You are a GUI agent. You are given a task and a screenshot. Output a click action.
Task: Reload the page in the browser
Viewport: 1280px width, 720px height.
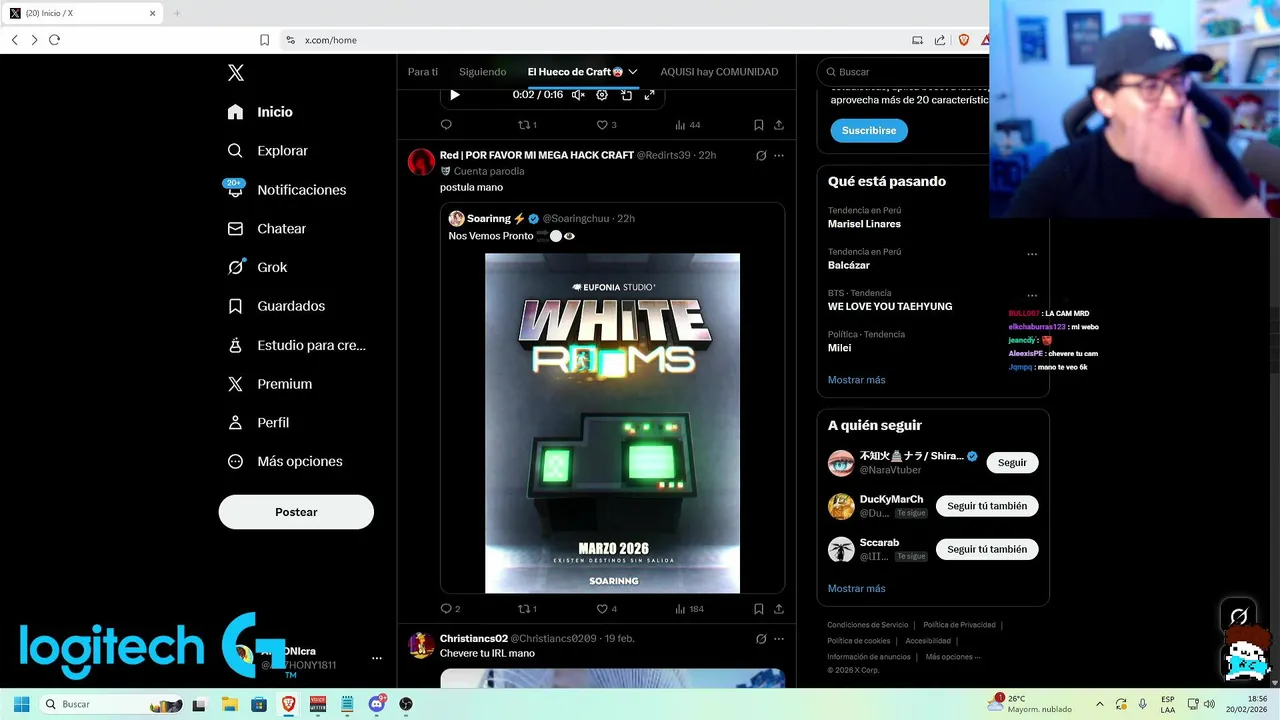tap(54, 40)
